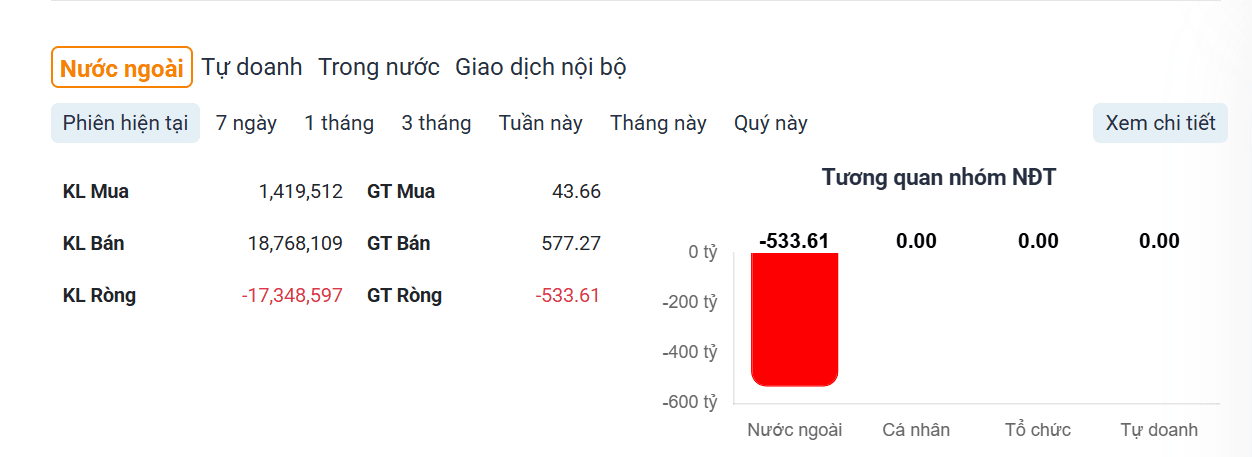Click the KL Ròng value -17,348,597
This screenshot has width=1252, height=457.
[292, 295]
